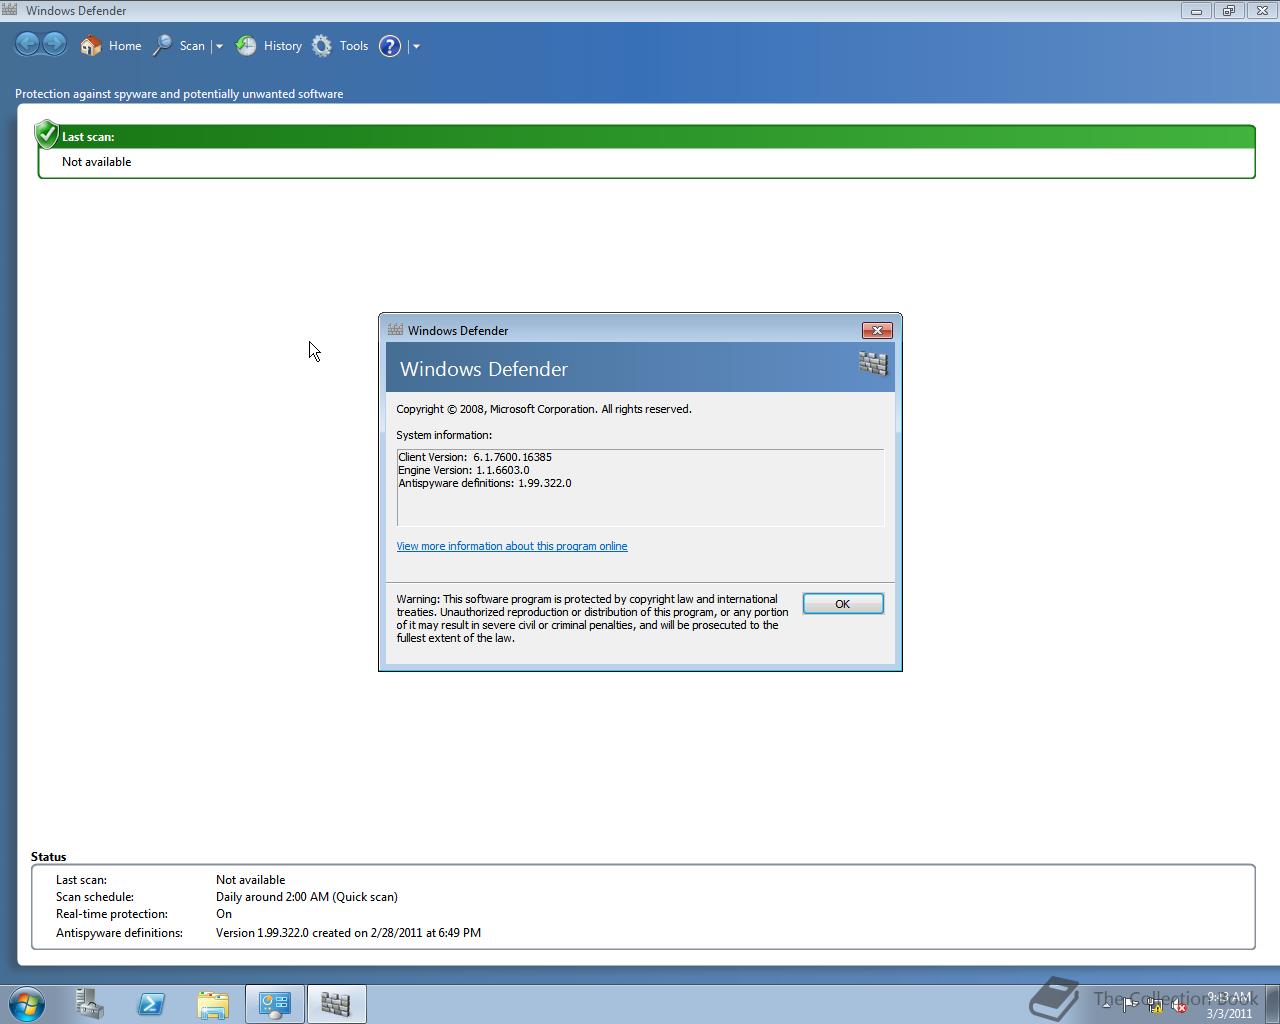Click the Client Version 6.1.7600.16385 line
1280x1024 pixels.
coord(475,457)
